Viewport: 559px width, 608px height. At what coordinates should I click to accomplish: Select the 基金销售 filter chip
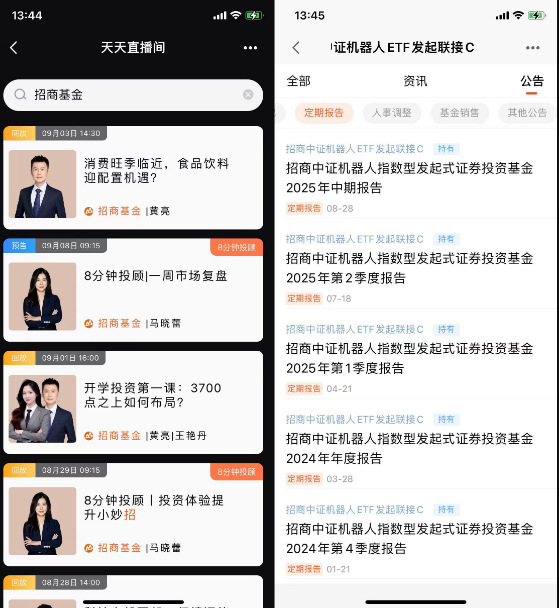pyautogui.click(x=459, y=113)
